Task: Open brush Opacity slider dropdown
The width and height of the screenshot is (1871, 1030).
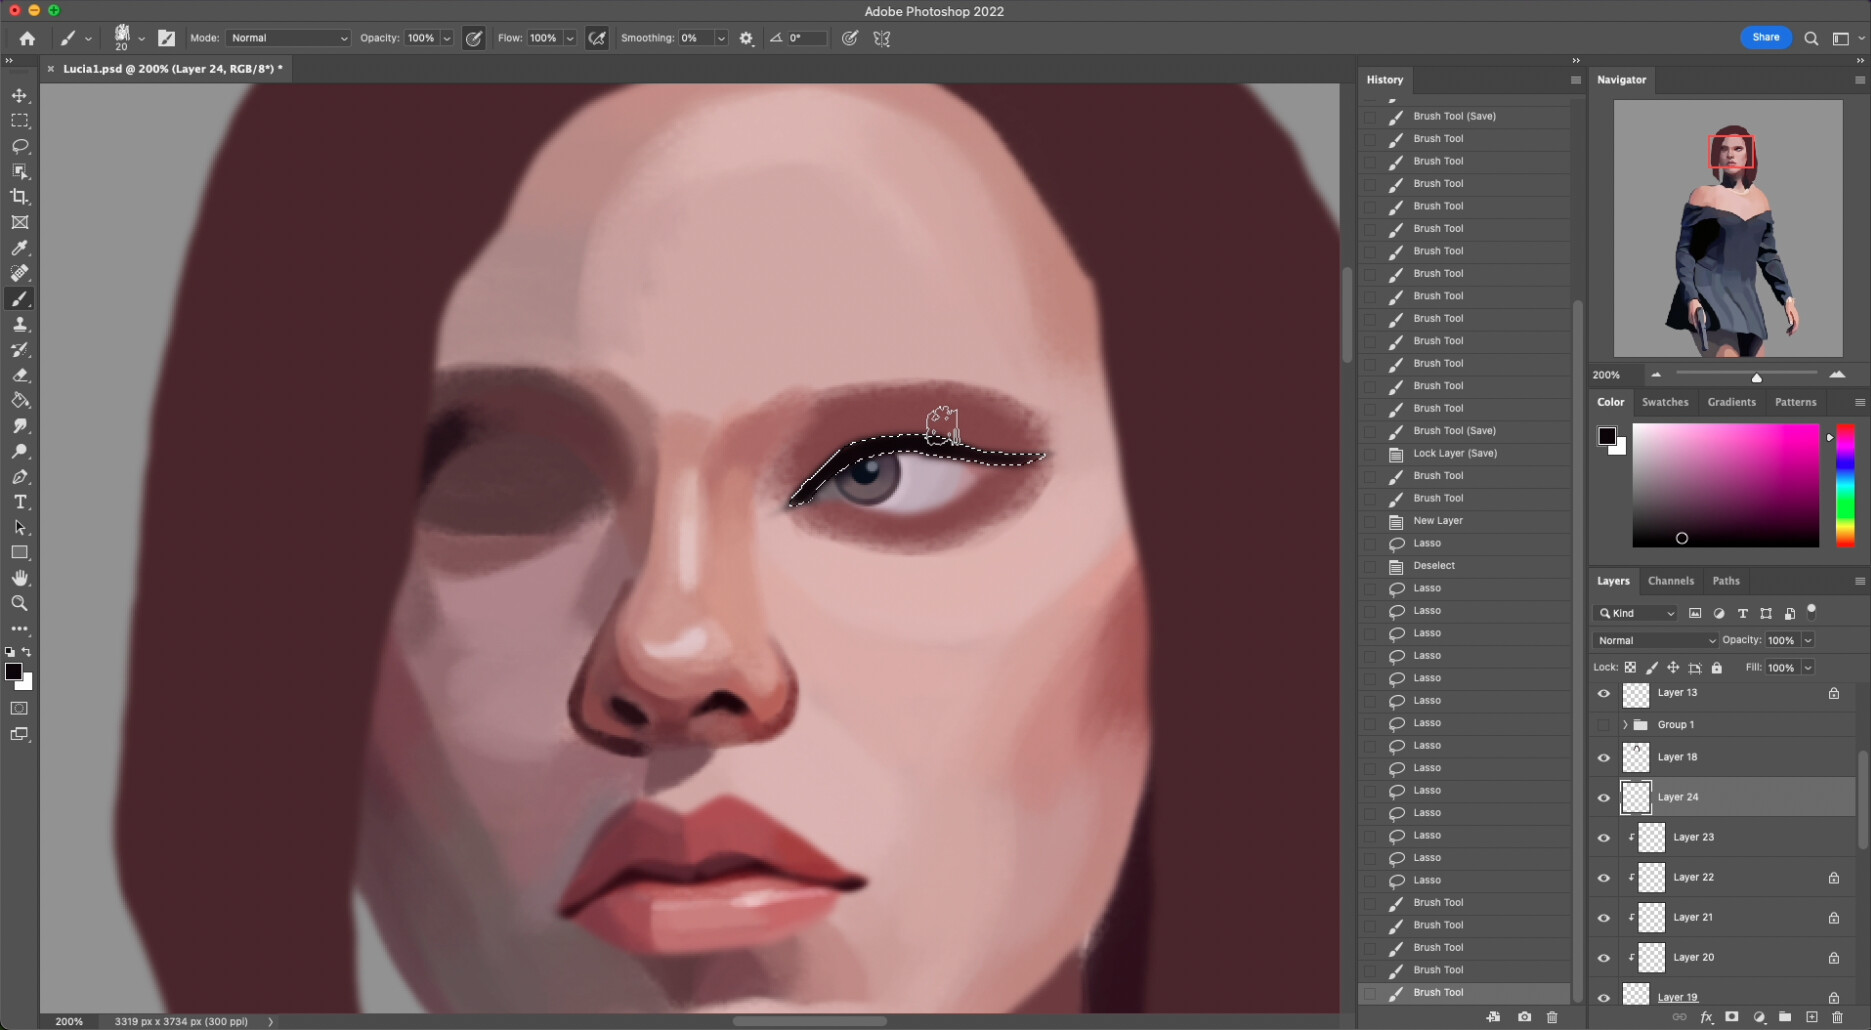Action: click(x=446, y=38)
